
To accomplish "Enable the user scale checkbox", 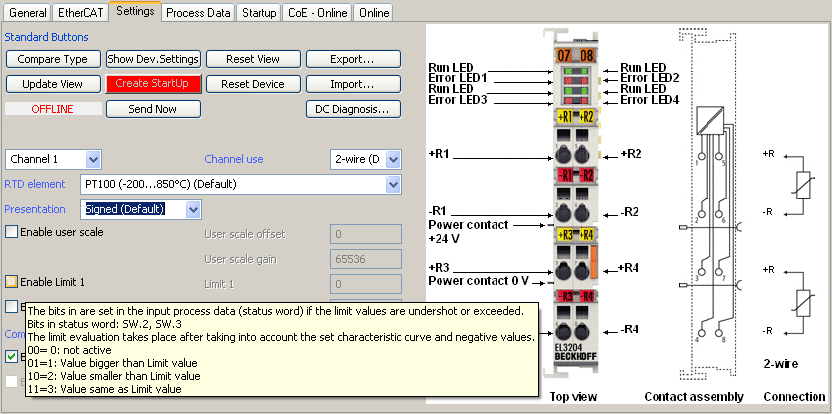I will [12, 232].
